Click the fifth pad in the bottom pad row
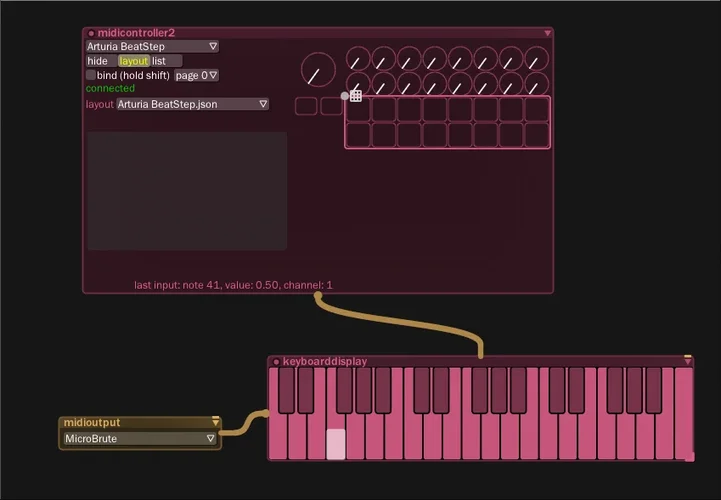This screenshot has width=721, height=500. [x=460, y=135]
